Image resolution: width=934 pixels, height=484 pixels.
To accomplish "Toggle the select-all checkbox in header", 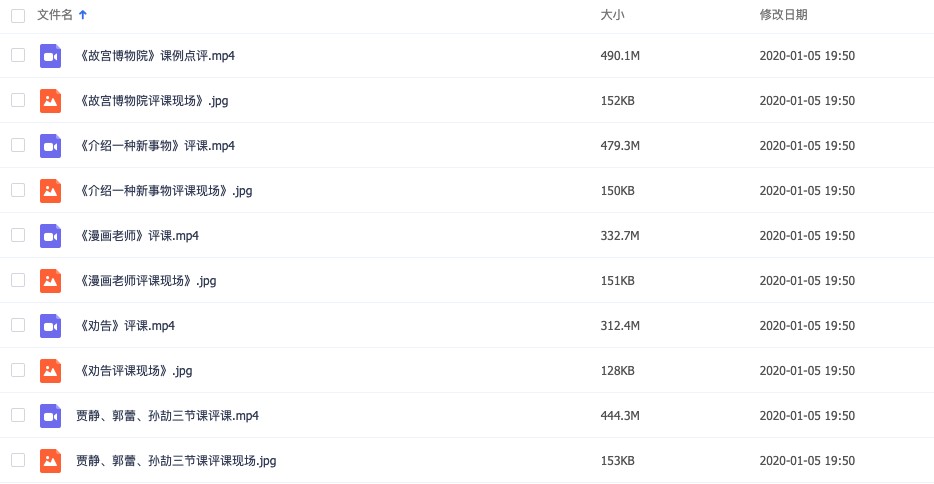I will (x=18, y=15).
